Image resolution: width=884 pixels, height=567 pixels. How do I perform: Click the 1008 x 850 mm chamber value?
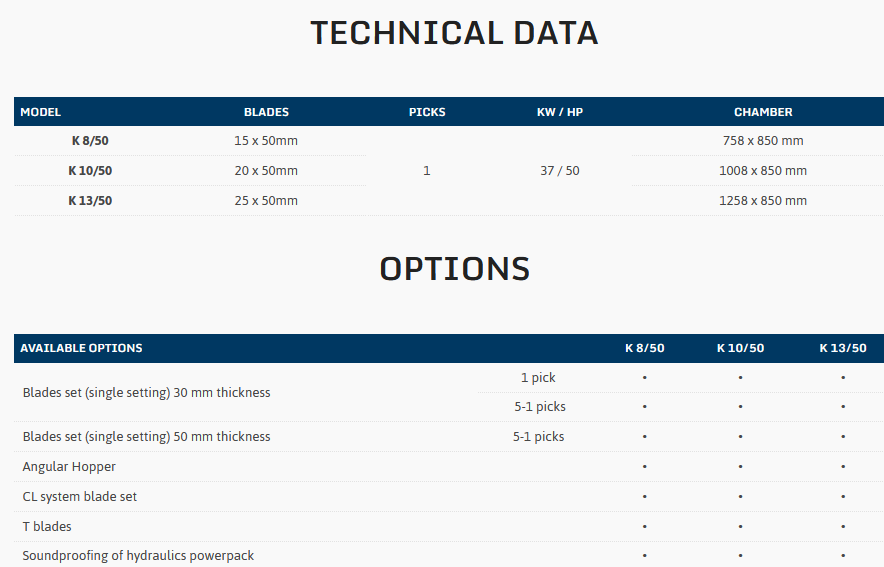[x=763, y=171]
